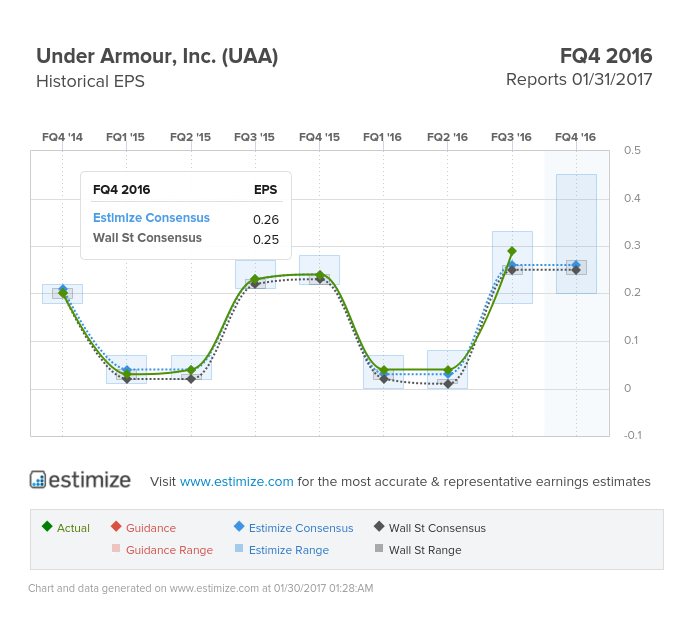Click the Historical EPS subtitle
685x620 pixels.
(x=90, y=81)
